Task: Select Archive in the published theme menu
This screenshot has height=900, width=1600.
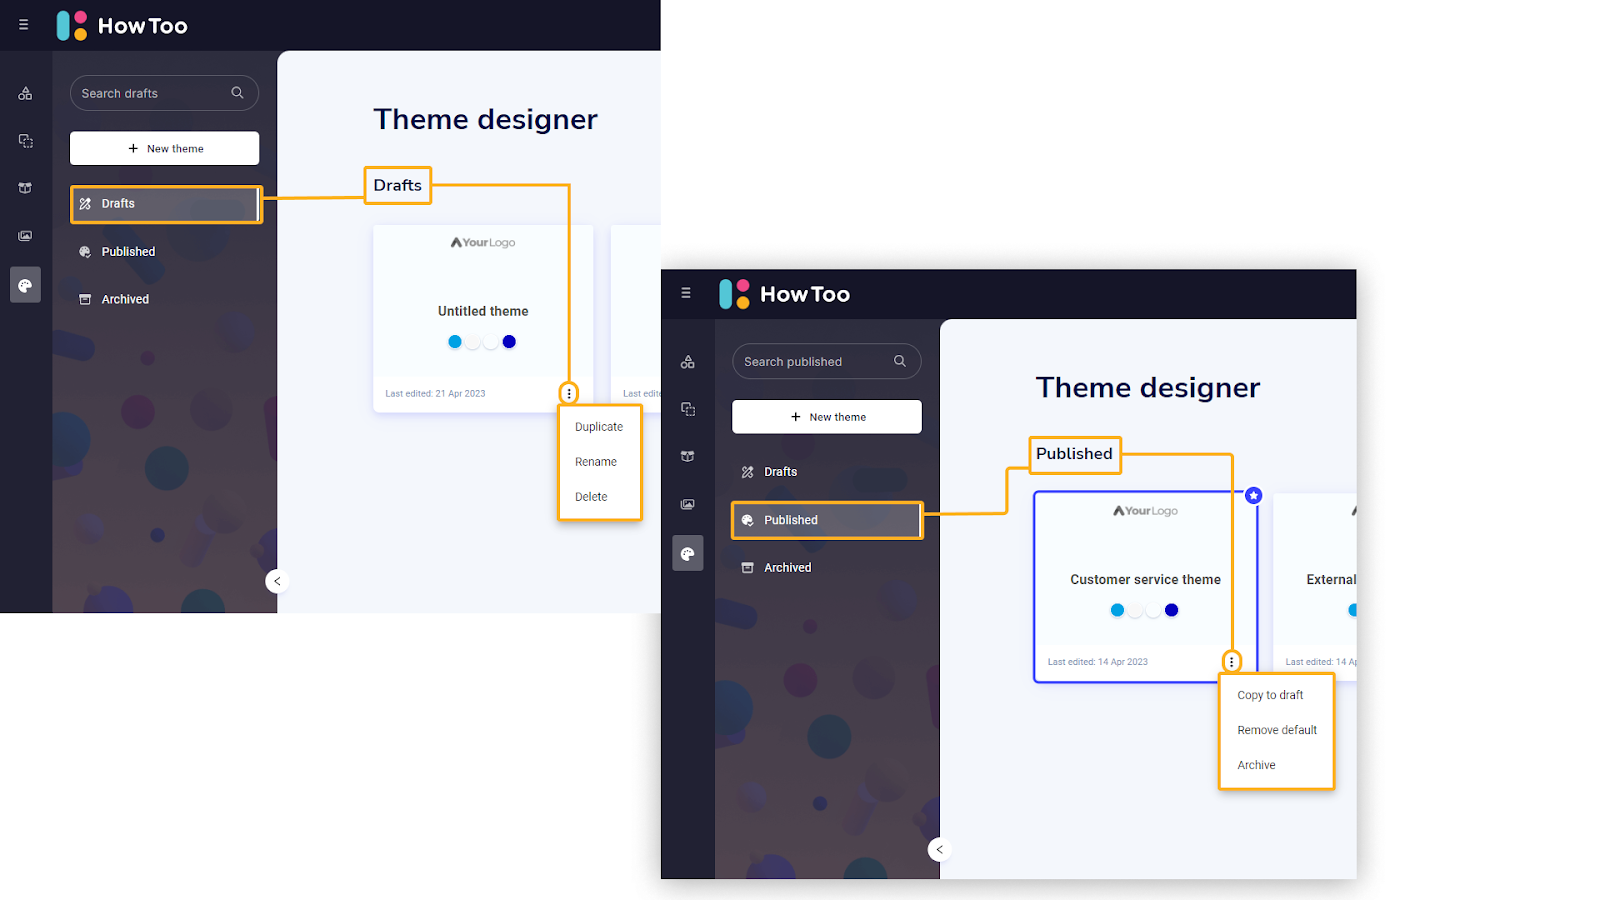Action: (x=1256, y=765)
